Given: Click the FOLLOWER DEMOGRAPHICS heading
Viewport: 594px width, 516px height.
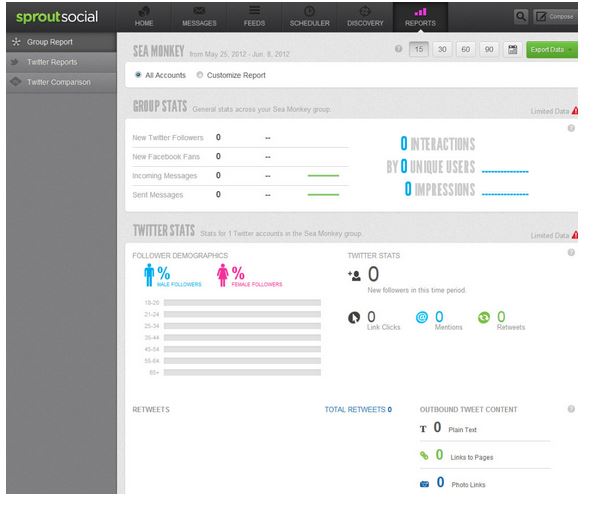Looking at the screenshot, I should coord(180,255).
